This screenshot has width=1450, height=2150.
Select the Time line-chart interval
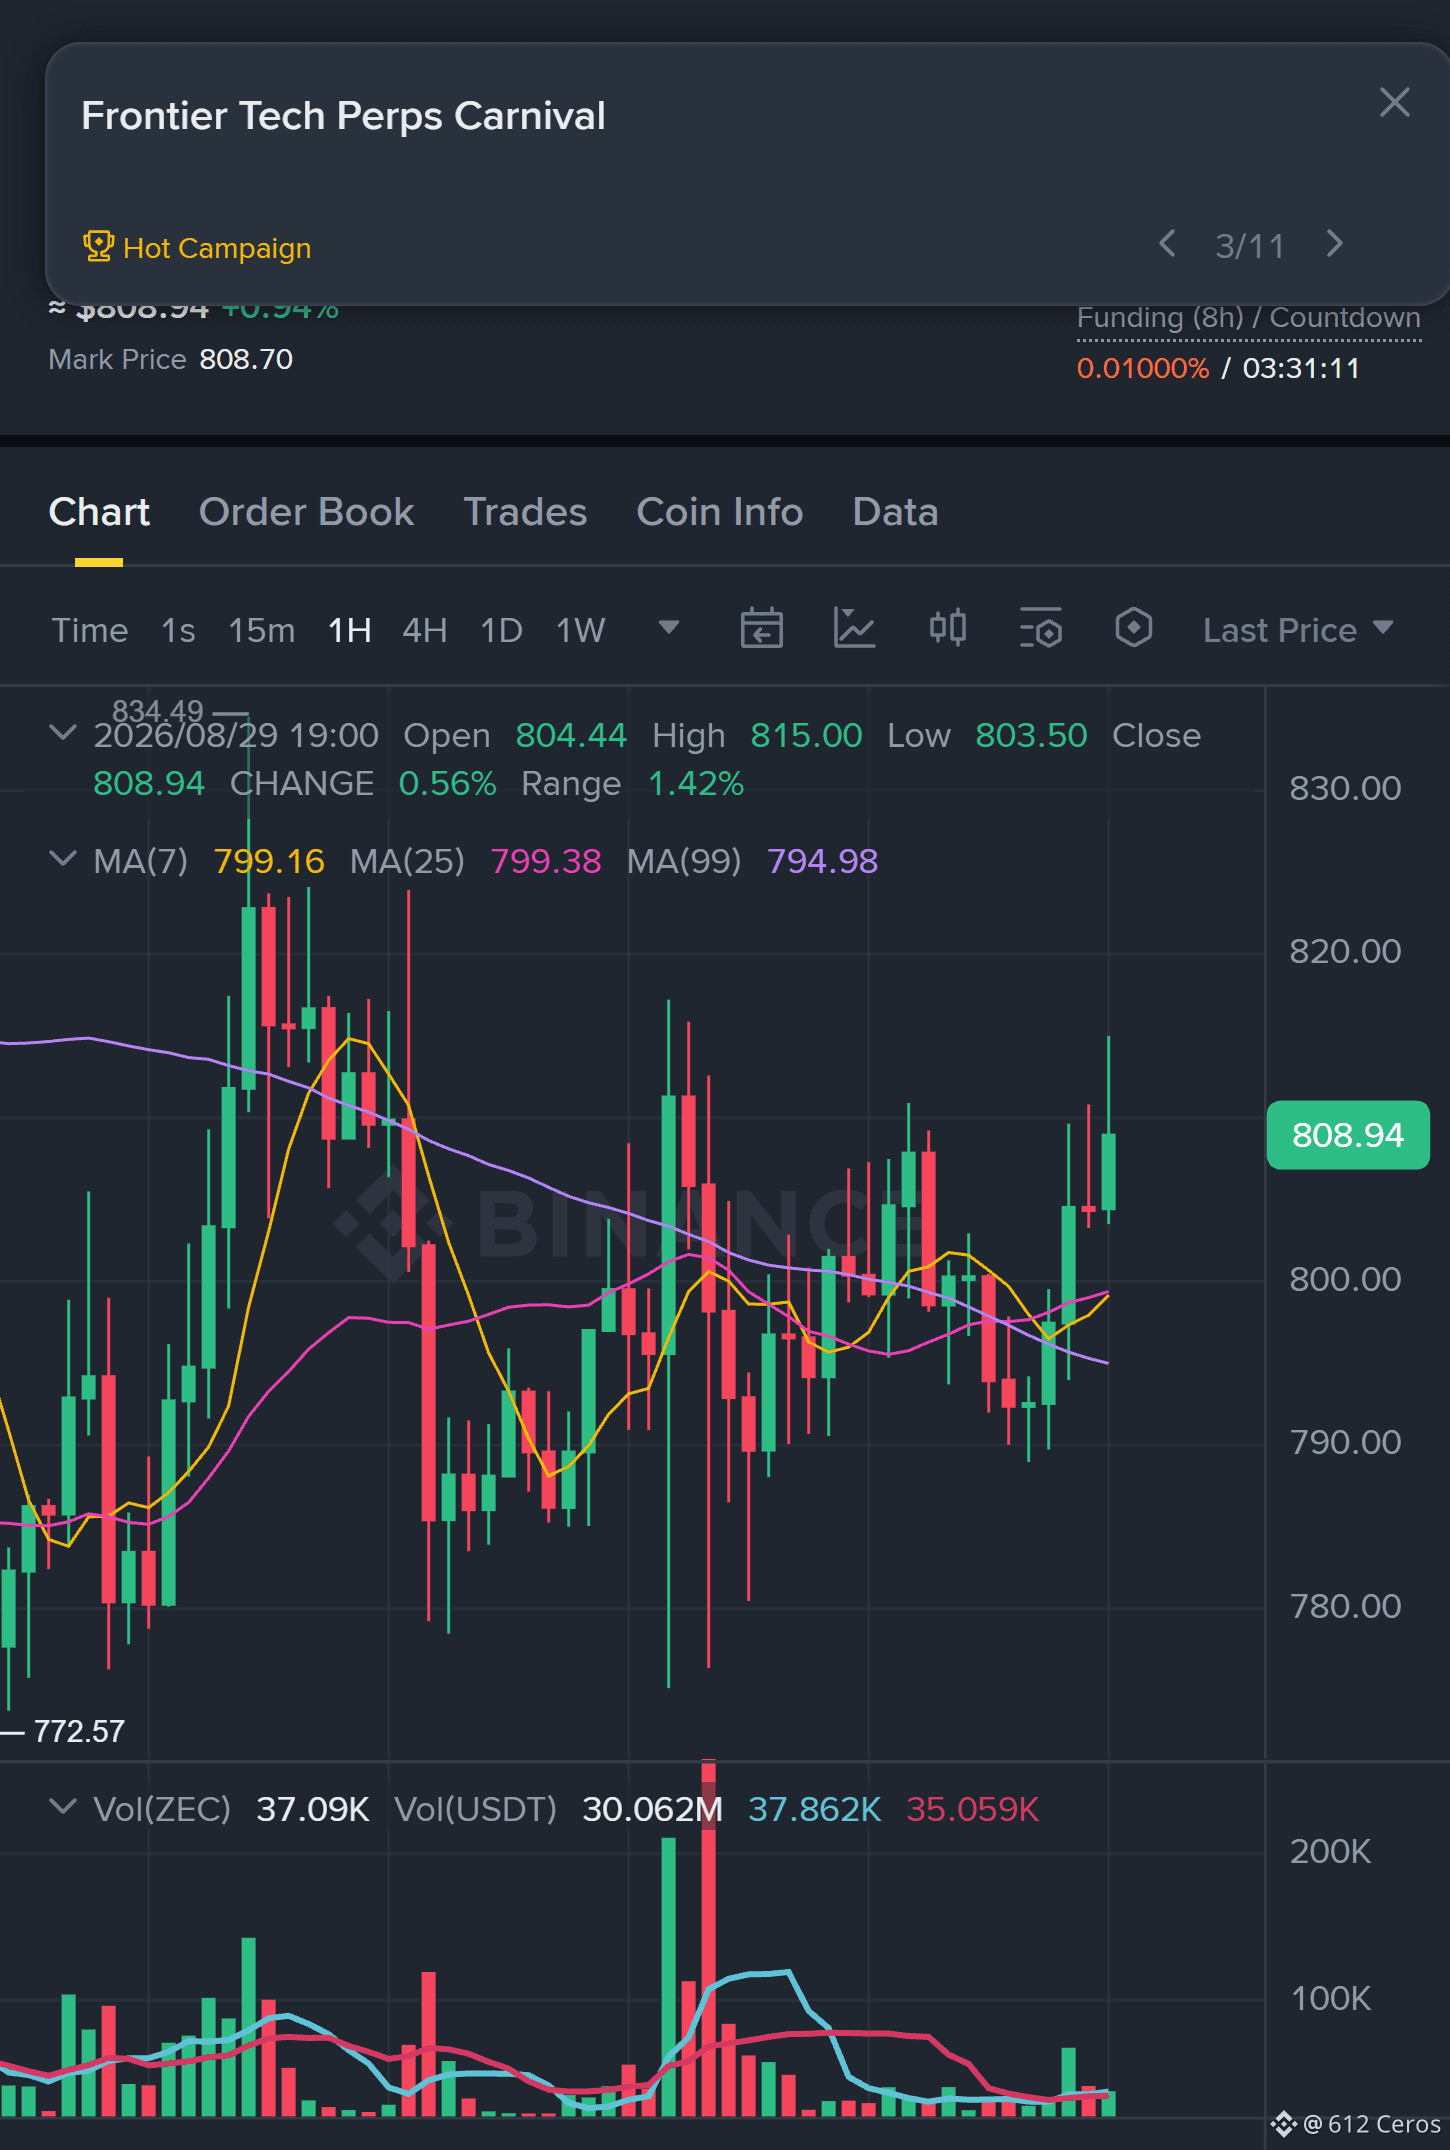pos(90,630)
